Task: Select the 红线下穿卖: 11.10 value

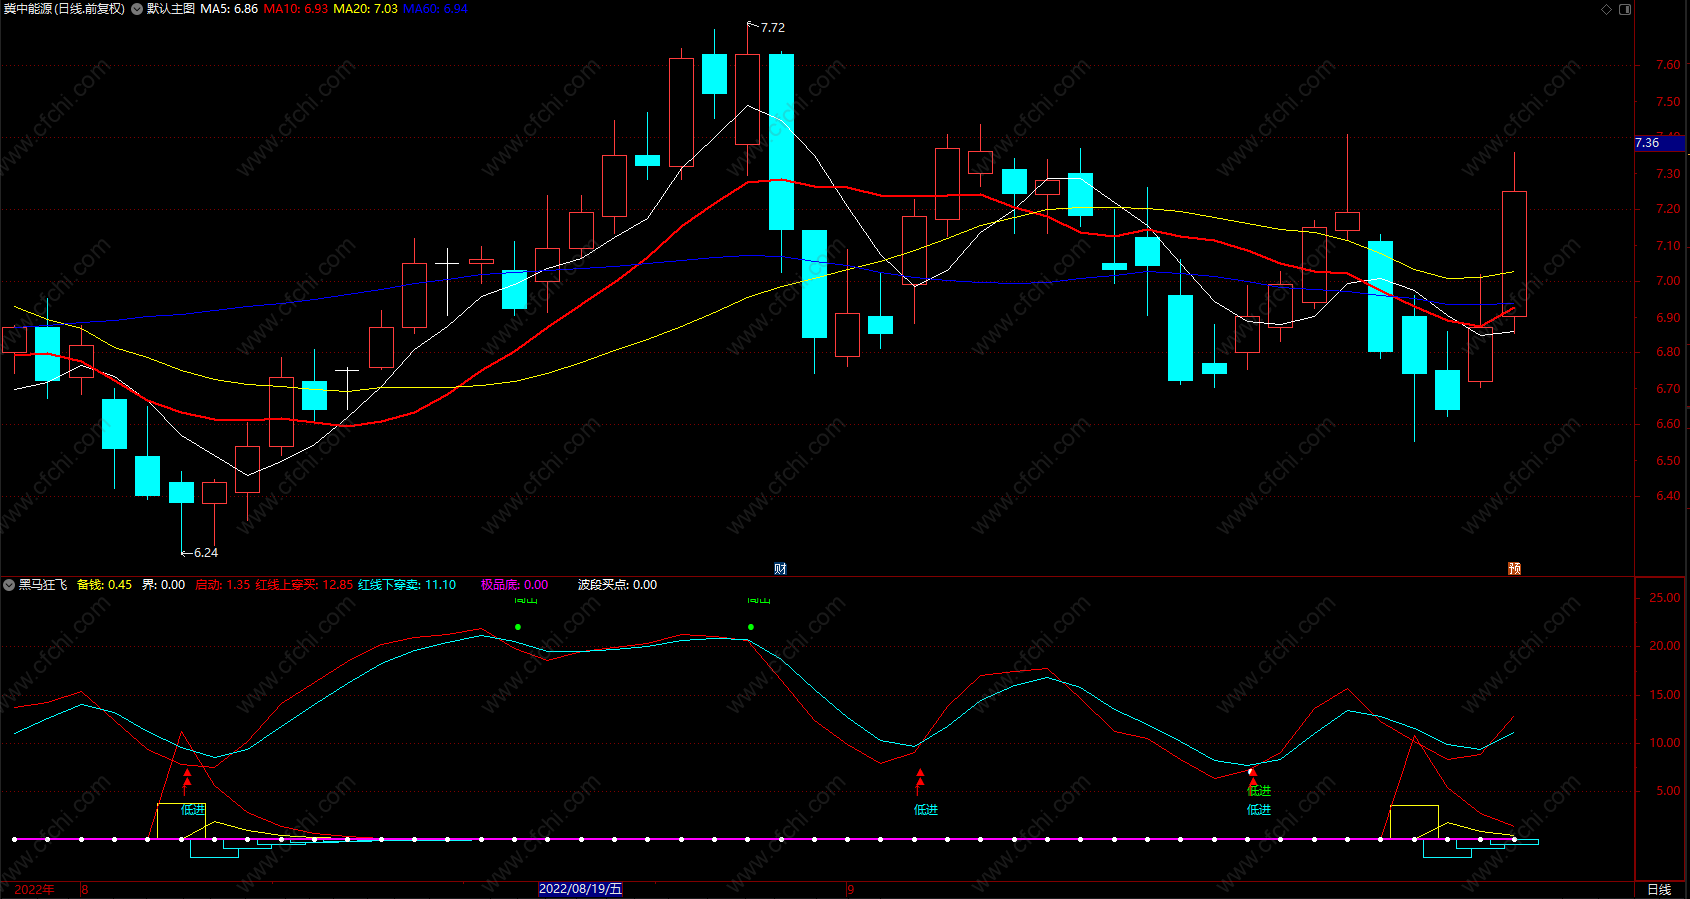Action: click(407, 585)
